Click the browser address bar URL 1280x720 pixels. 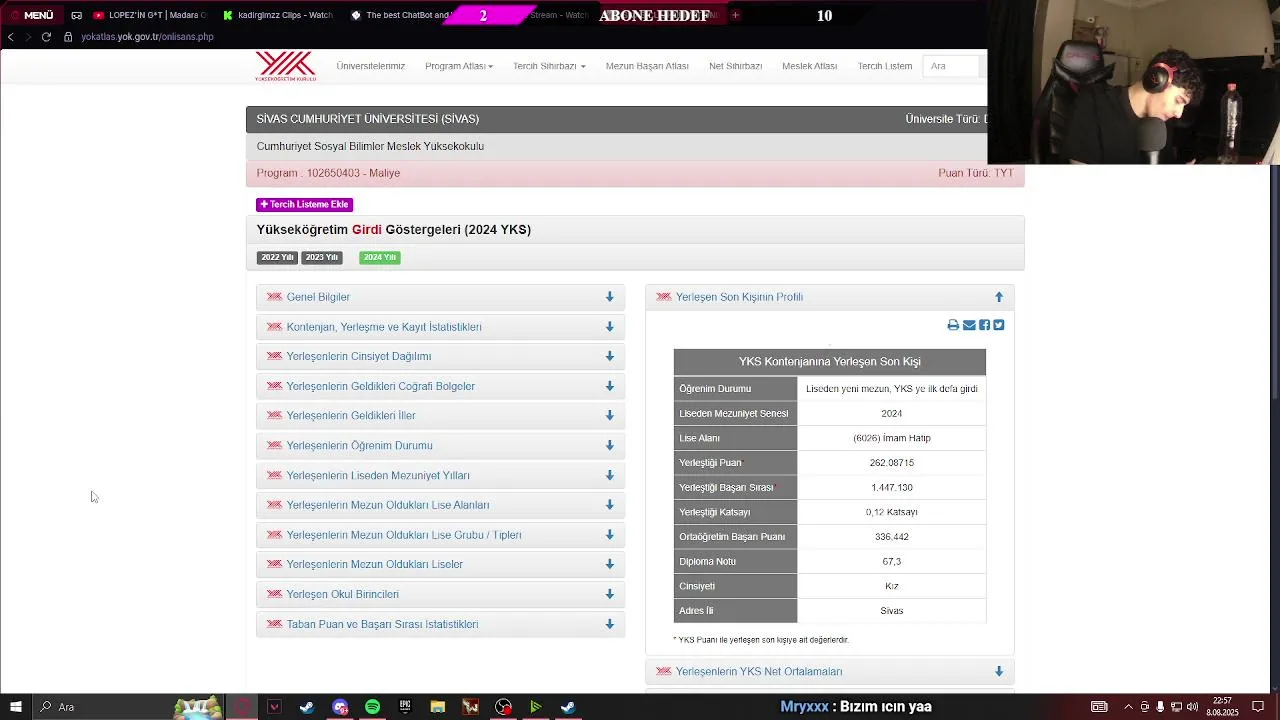click(148, 37)
